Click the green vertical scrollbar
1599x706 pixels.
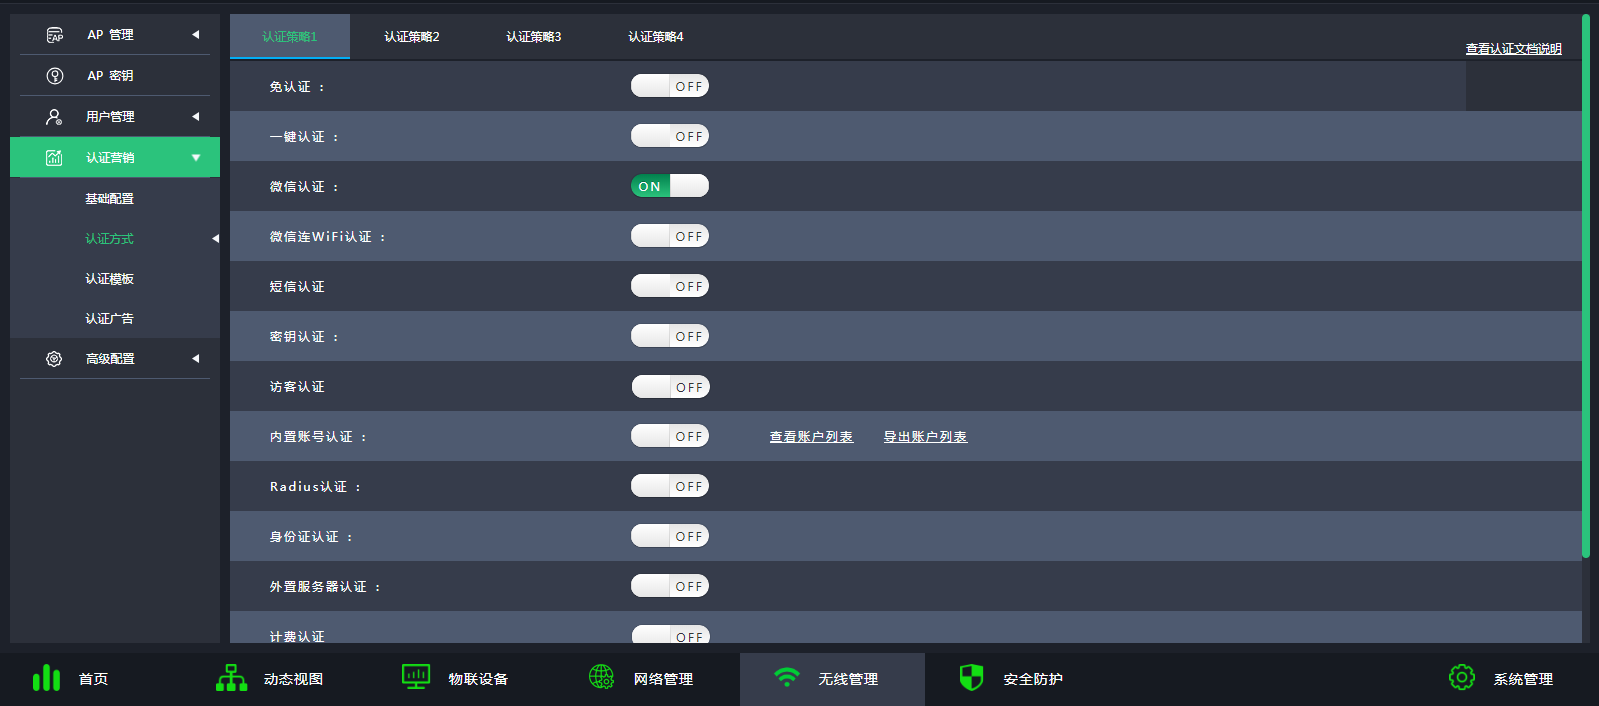click(1585, 285)
